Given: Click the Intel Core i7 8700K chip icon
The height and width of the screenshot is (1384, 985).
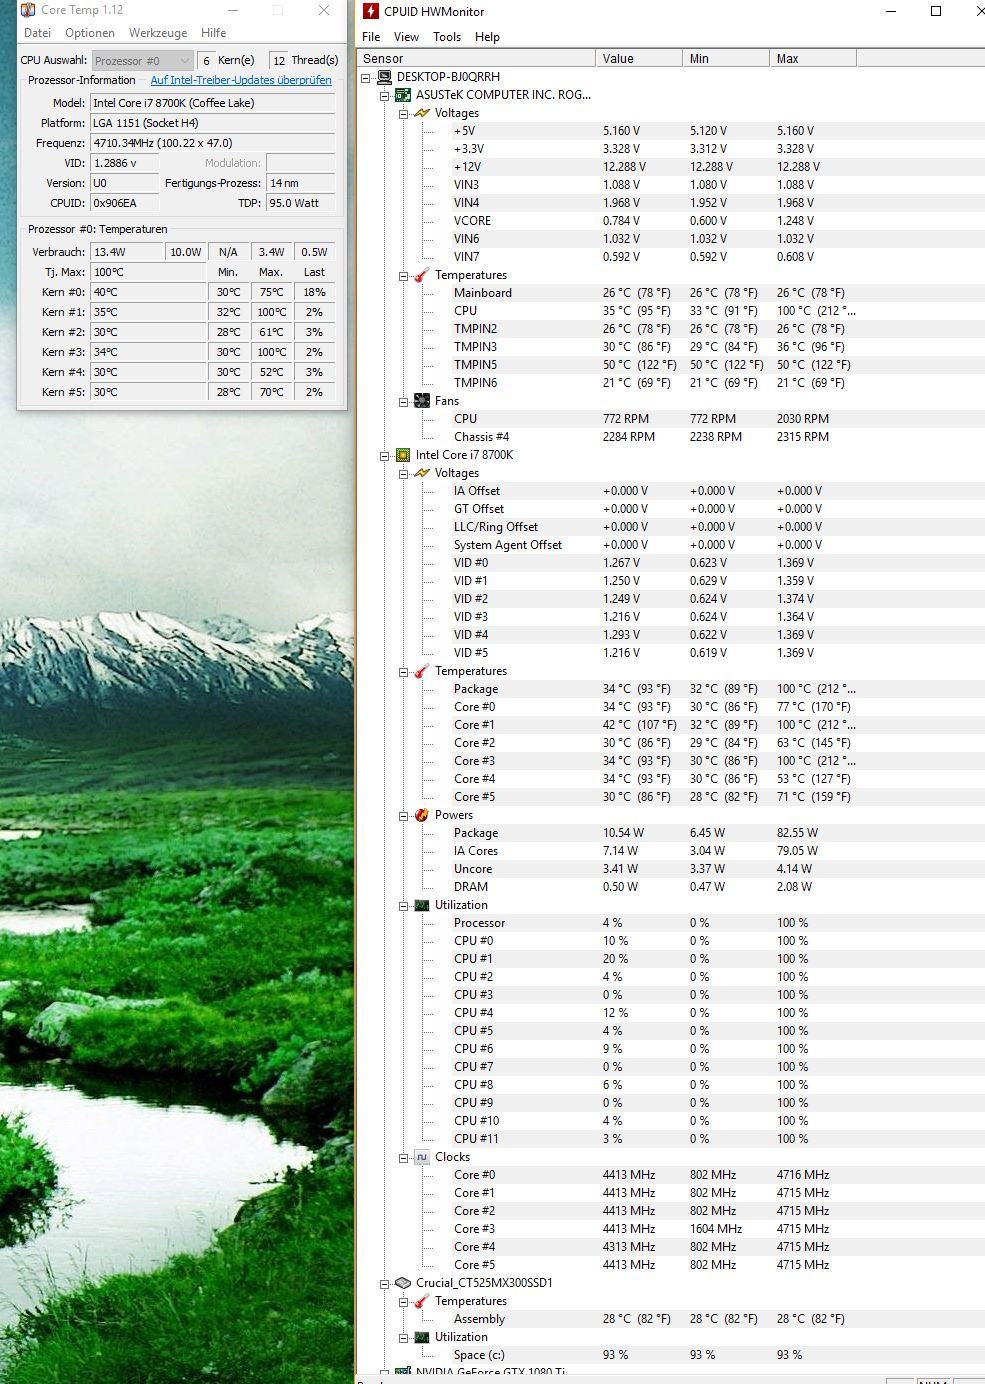Looking at the screenshot, I should 403,455.
